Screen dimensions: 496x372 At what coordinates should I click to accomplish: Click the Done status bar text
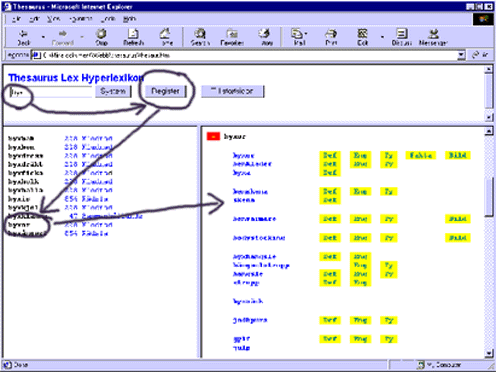click(21, 365)
